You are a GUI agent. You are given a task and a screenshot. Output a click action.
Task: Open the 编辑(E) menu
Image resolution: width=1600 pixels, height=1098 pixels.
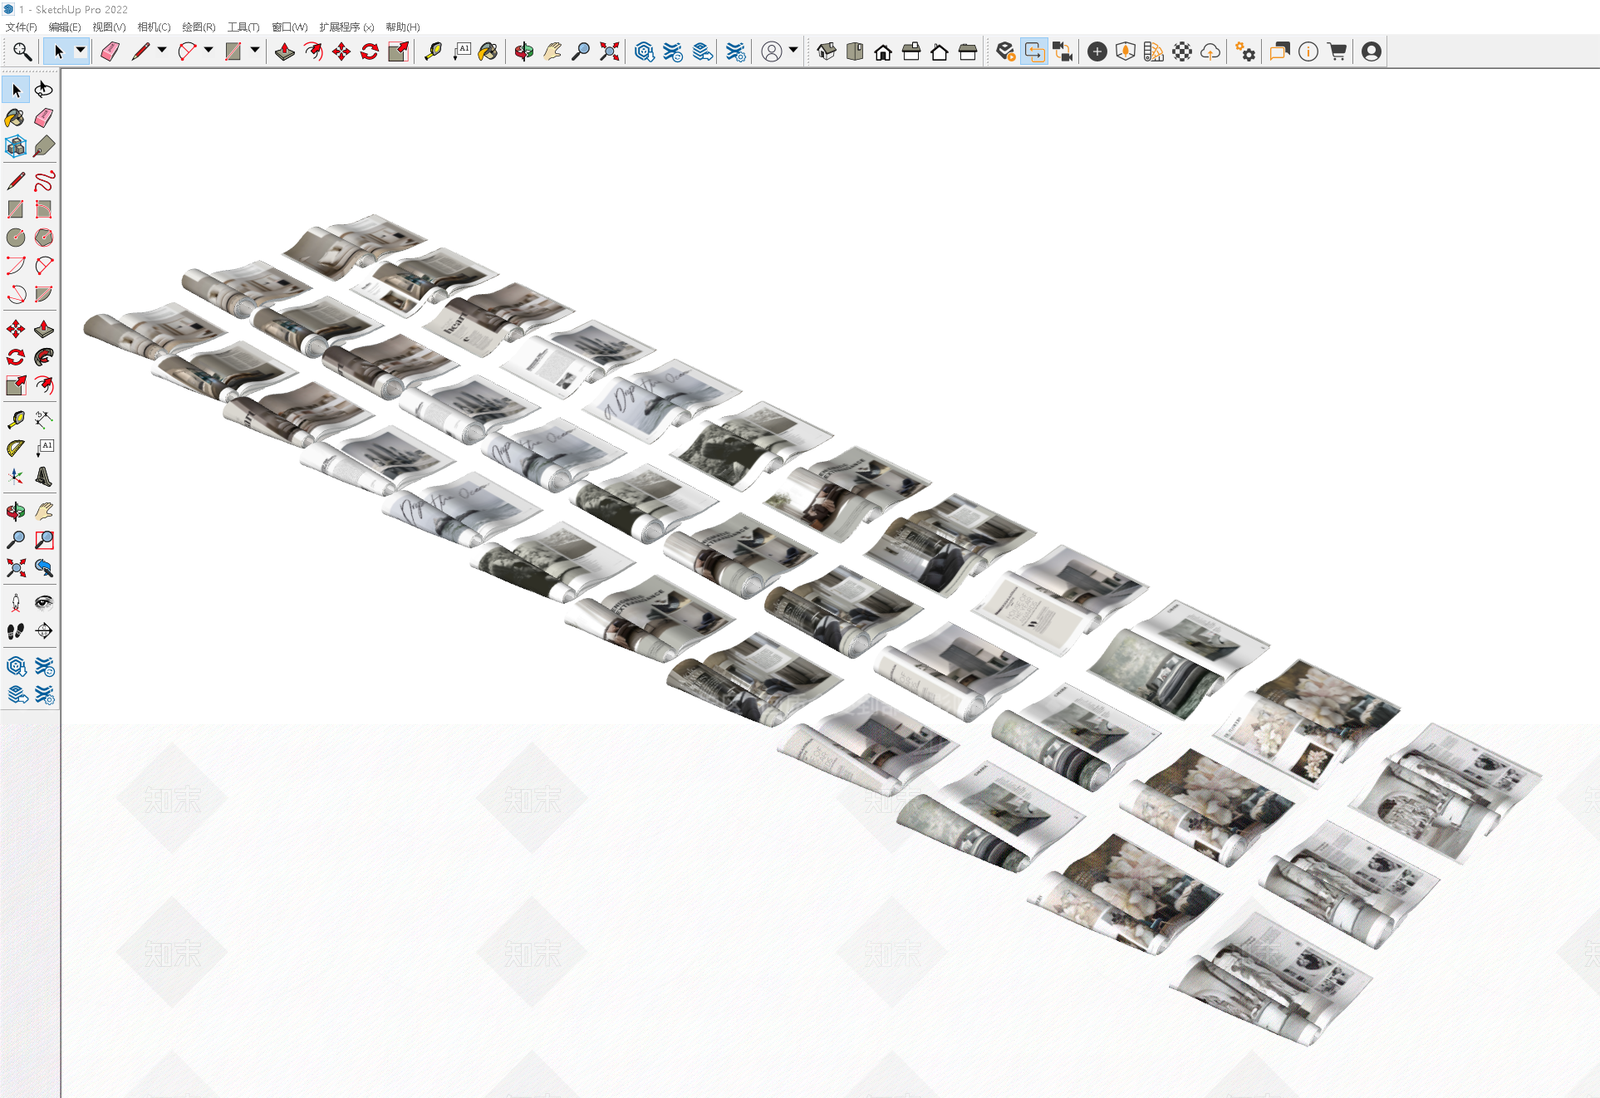coord(65,27)
